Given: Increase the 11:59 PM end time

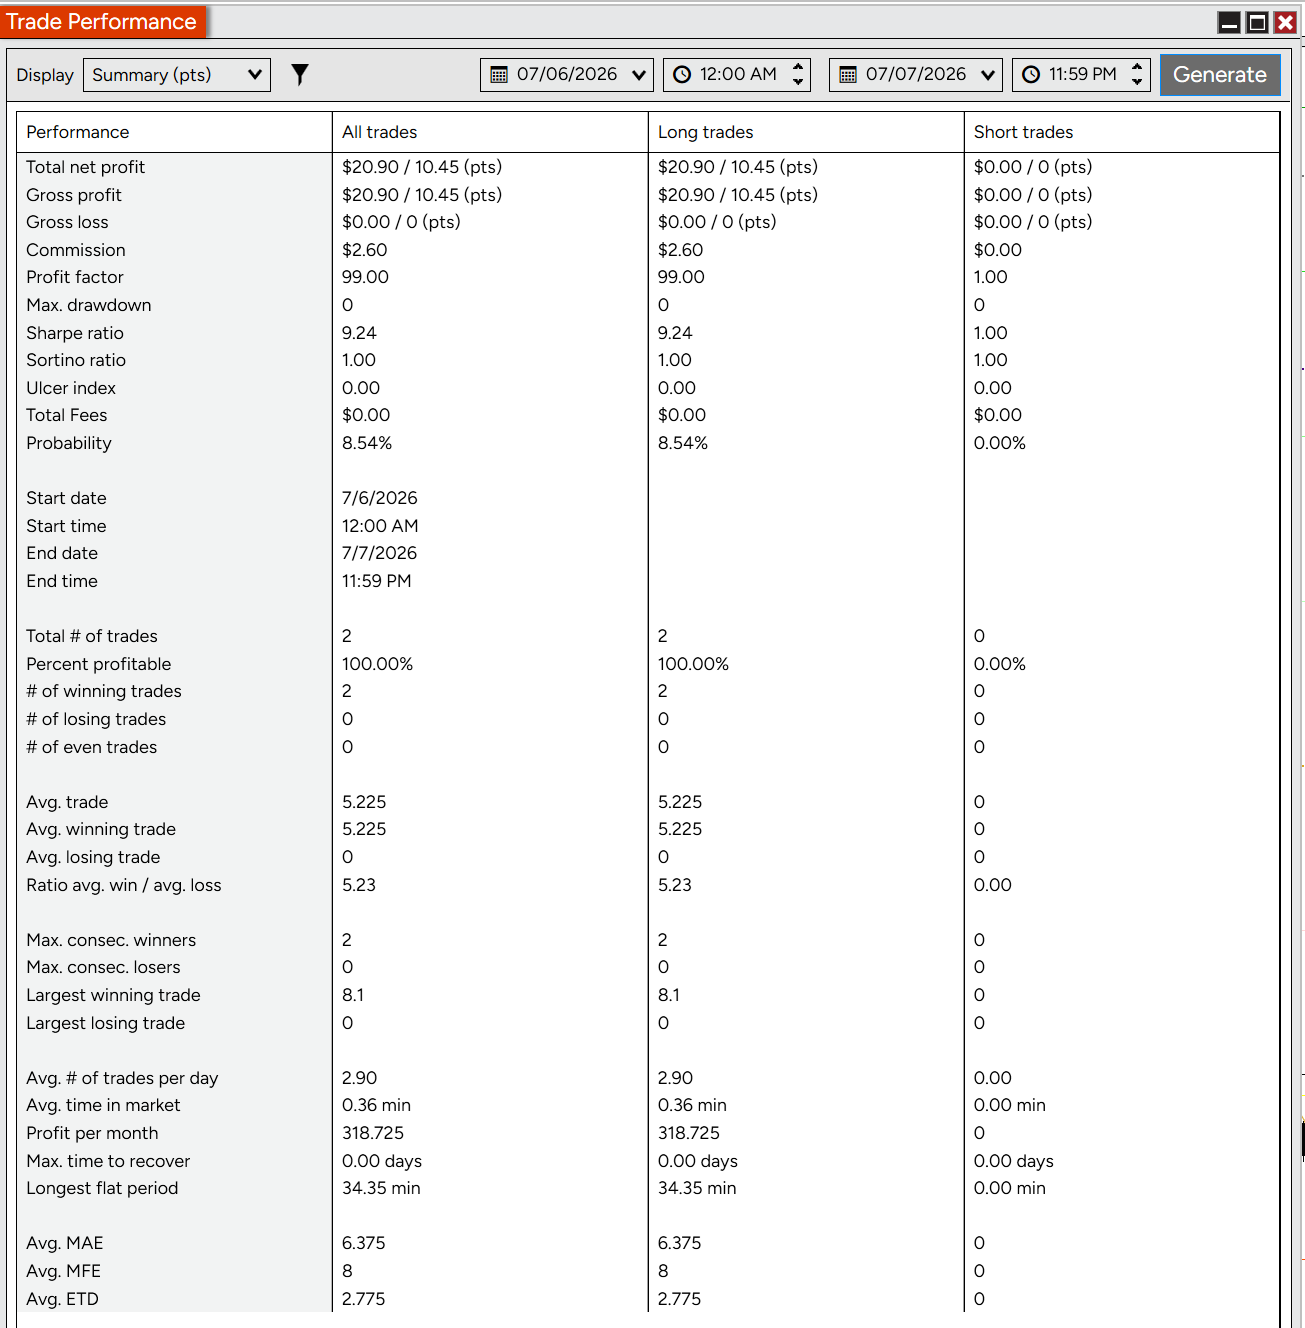Looking at the screenshot, I should [x=1137, y=67].
